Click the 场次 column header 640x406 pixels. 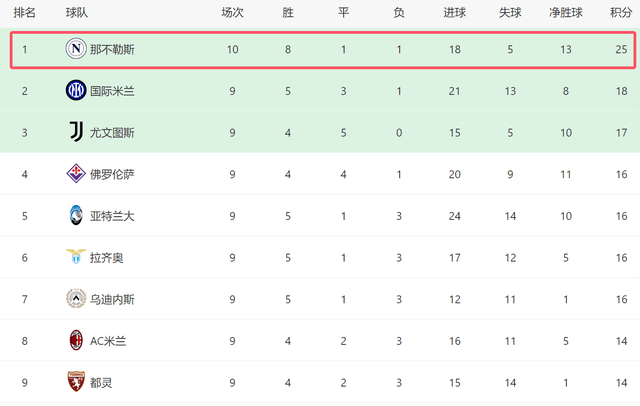pos(232,13)
